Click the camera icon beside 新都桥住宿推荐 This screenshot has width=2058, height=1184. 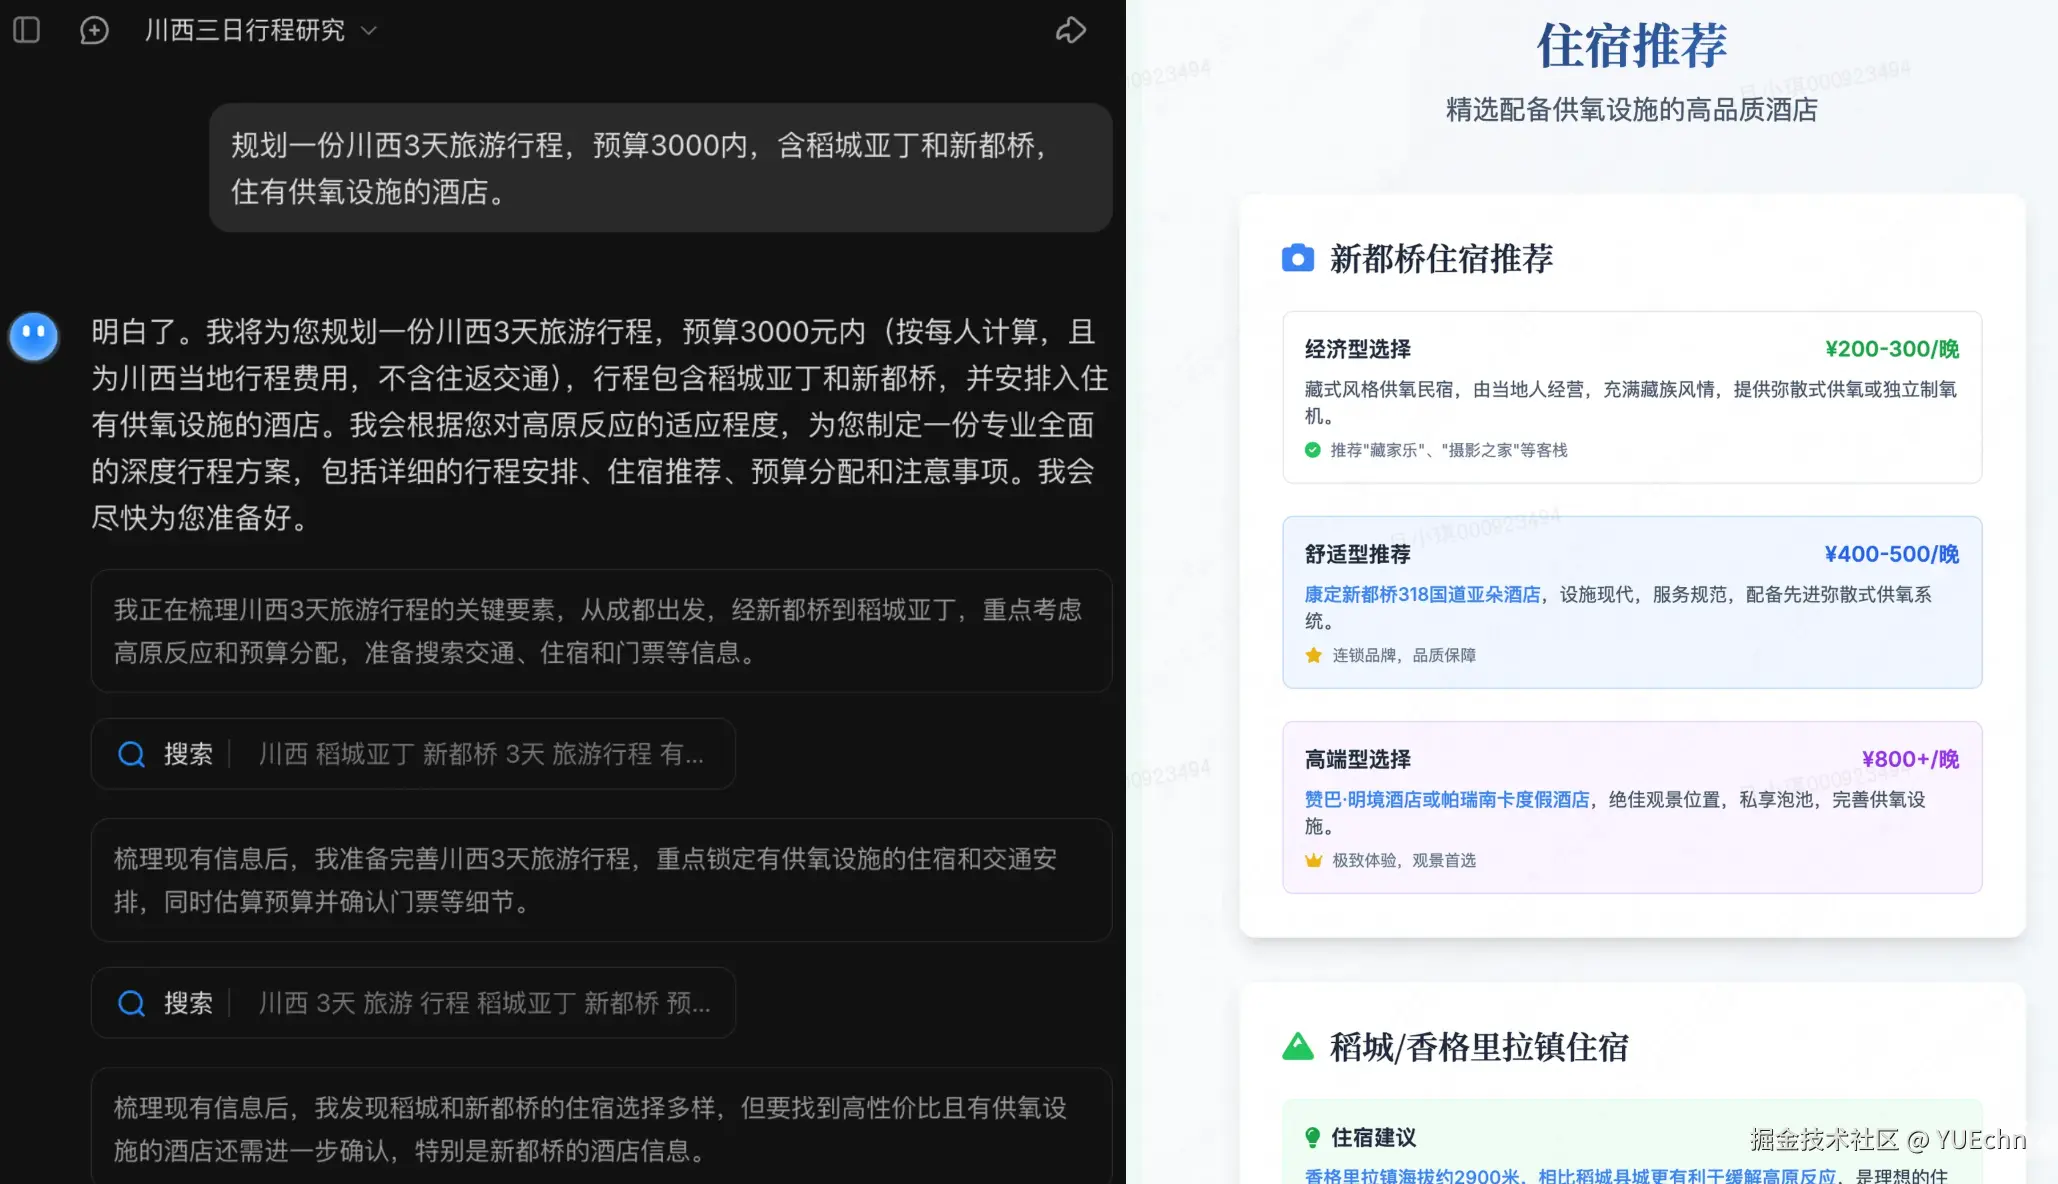[1297, 258]
